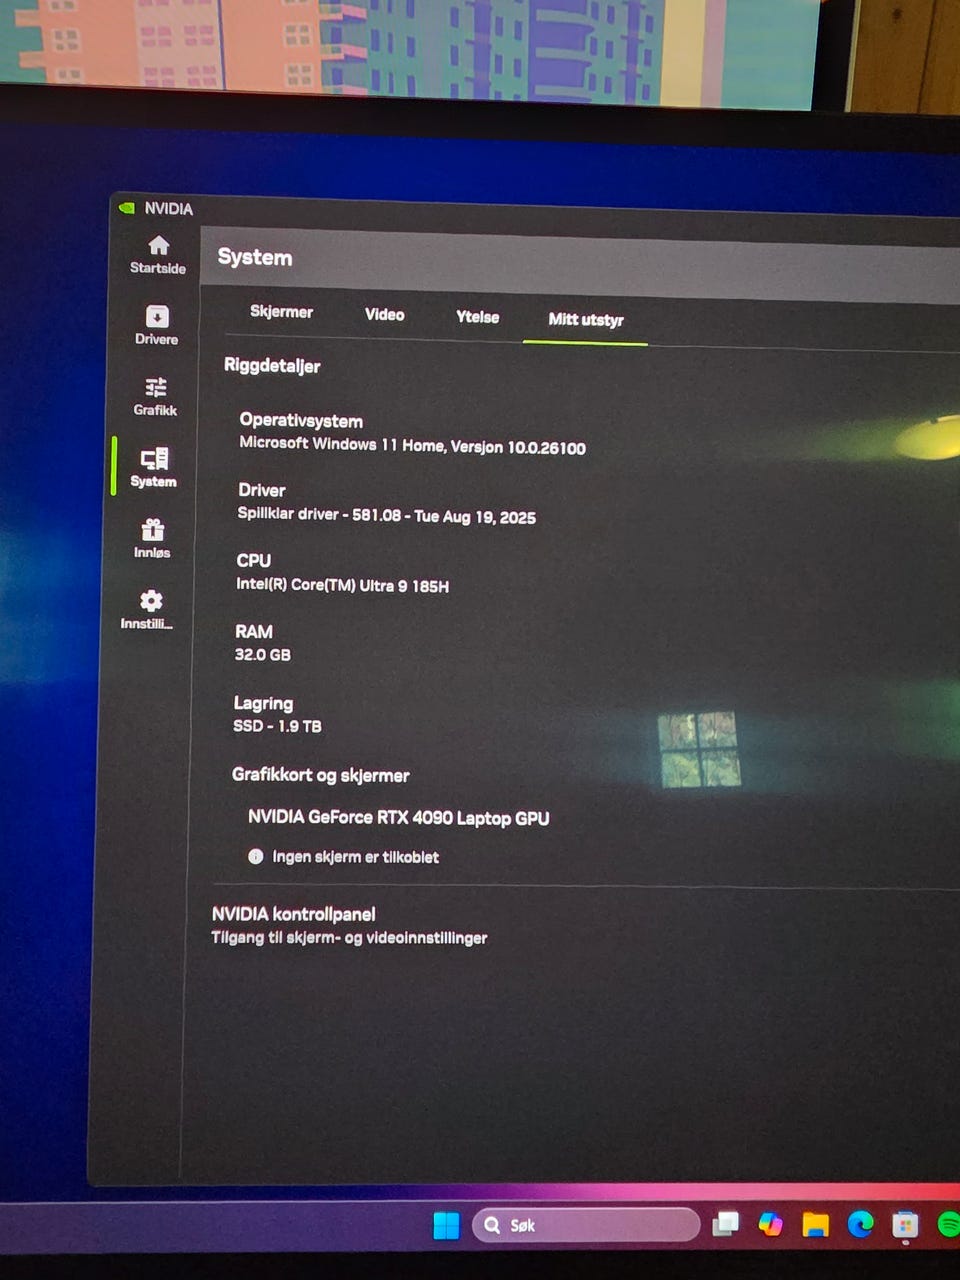Launch Copilot from the taskbar

(x=770, y=1224)
